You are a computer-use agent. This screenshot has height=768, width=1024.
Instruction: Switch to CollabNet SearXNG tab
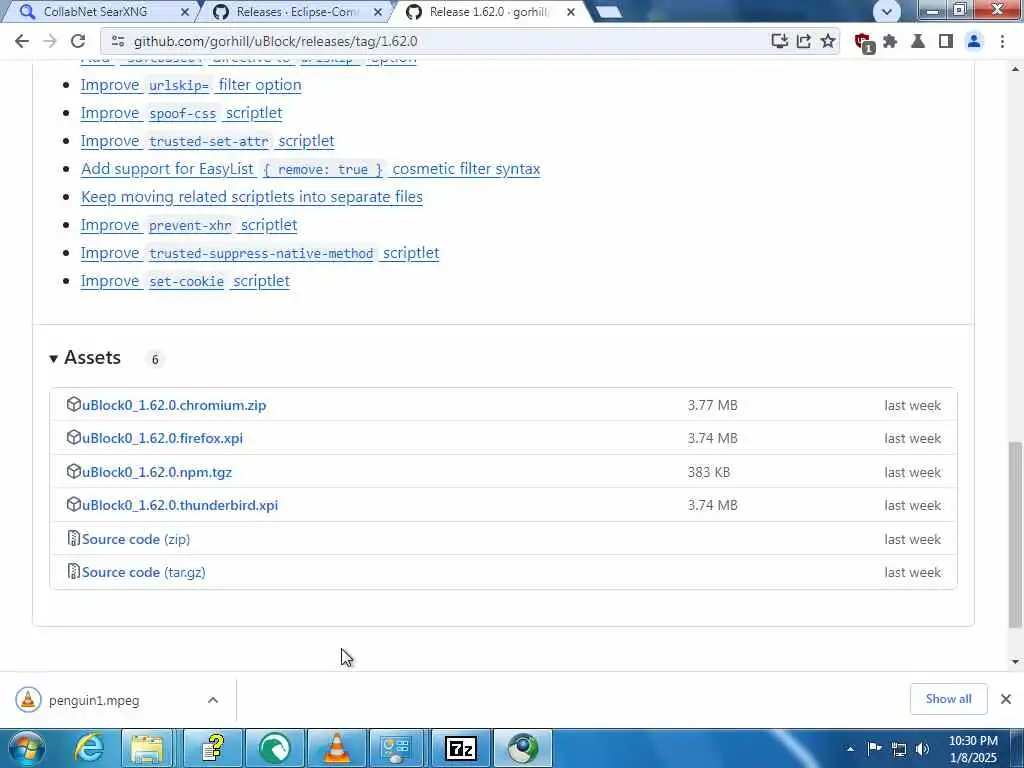pos(95,12)
